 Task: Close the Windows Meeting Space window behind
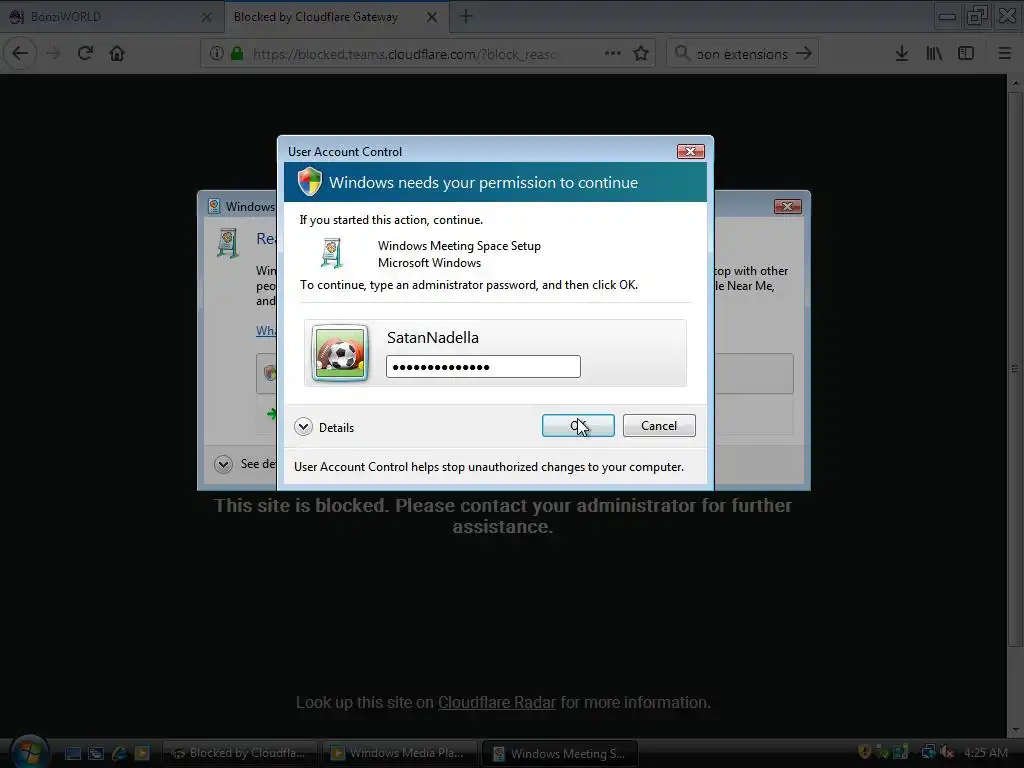coord(787,206)
